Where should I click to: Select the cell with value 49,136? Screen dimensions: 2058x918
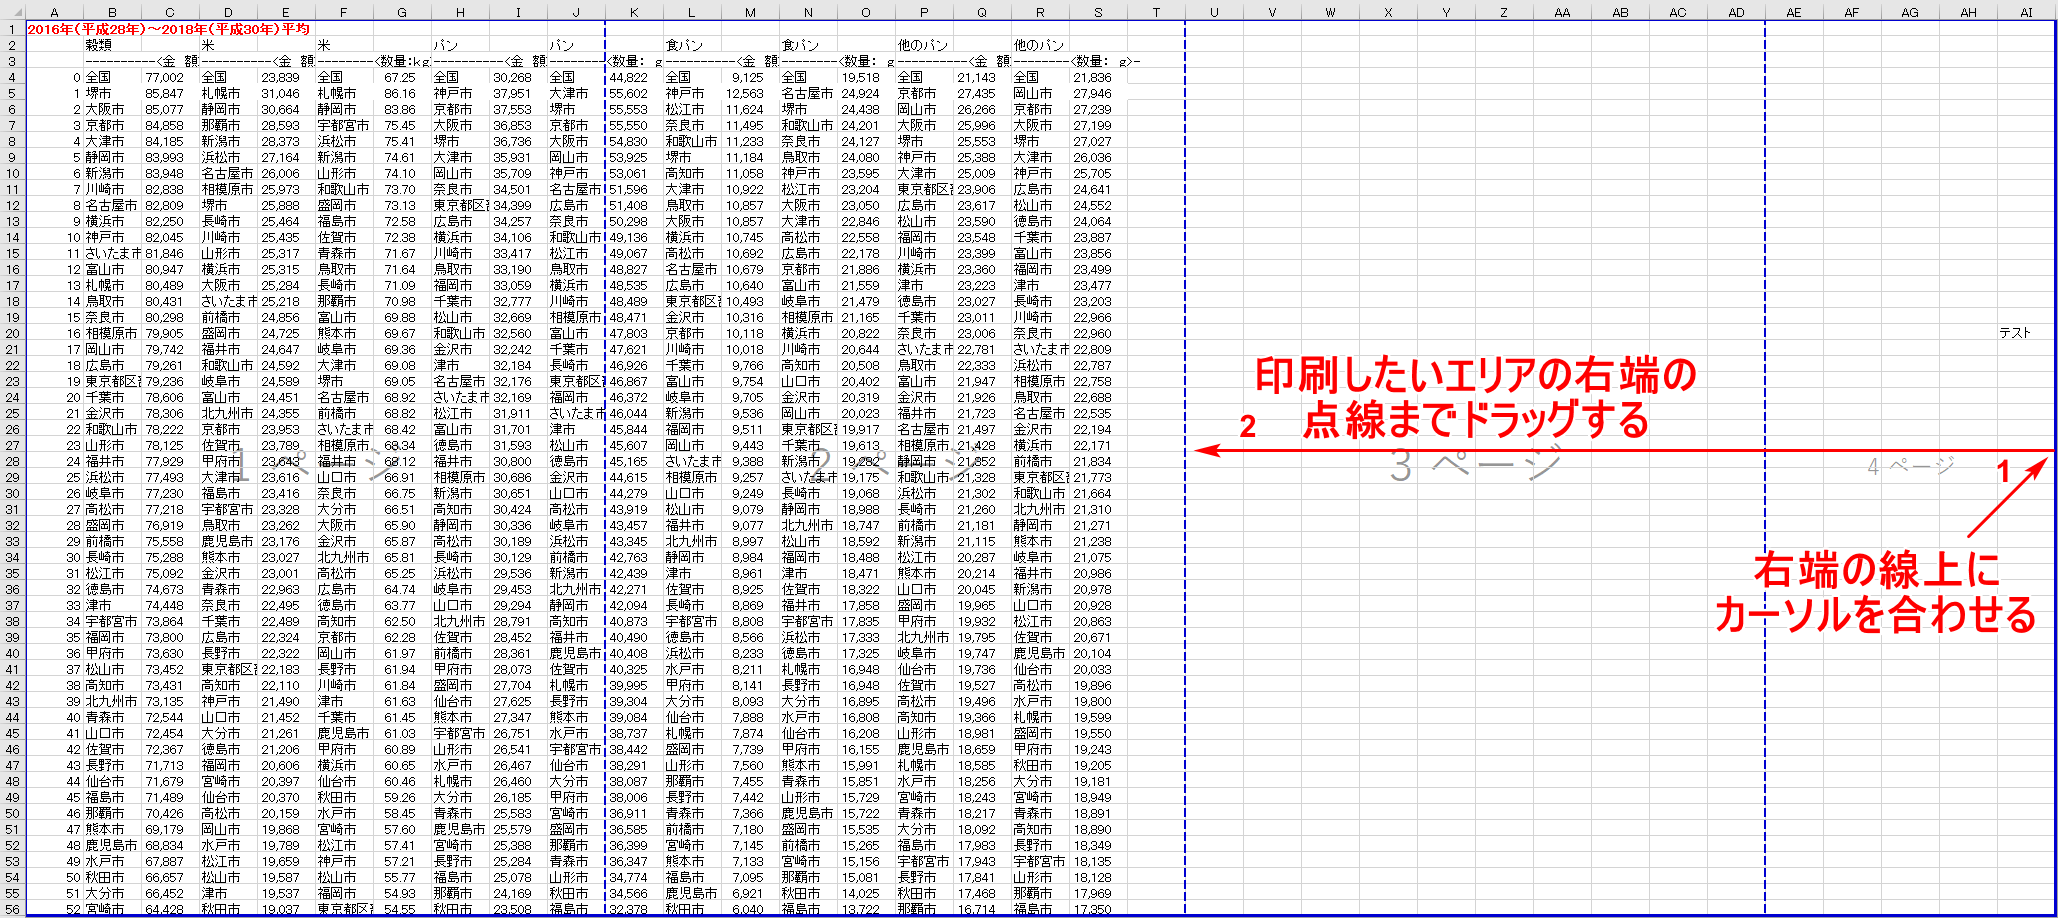(634, 237)
